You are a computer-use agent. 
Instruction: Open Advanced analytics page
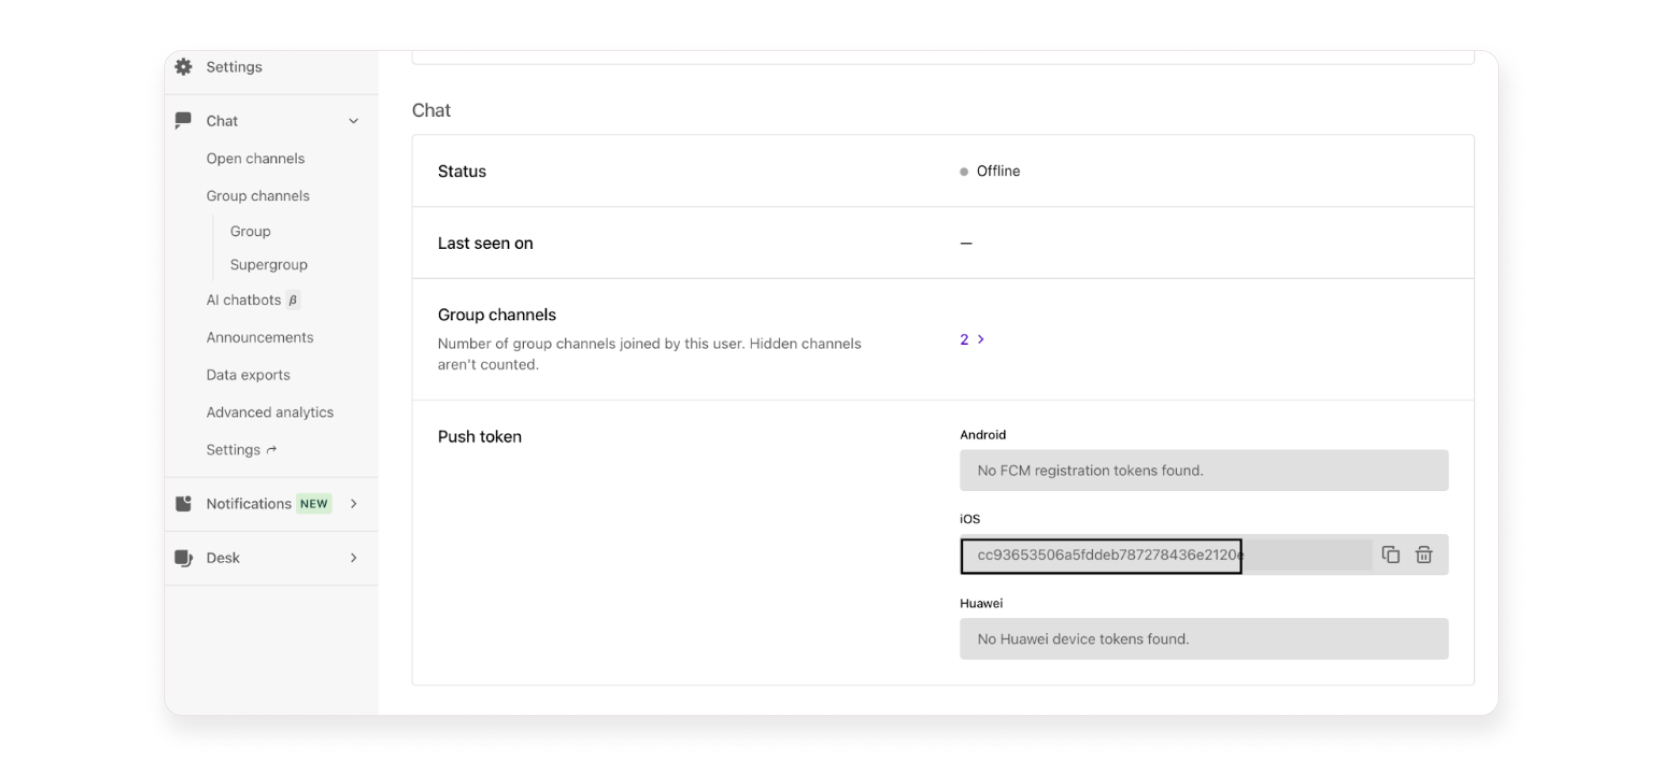point(270,412)
